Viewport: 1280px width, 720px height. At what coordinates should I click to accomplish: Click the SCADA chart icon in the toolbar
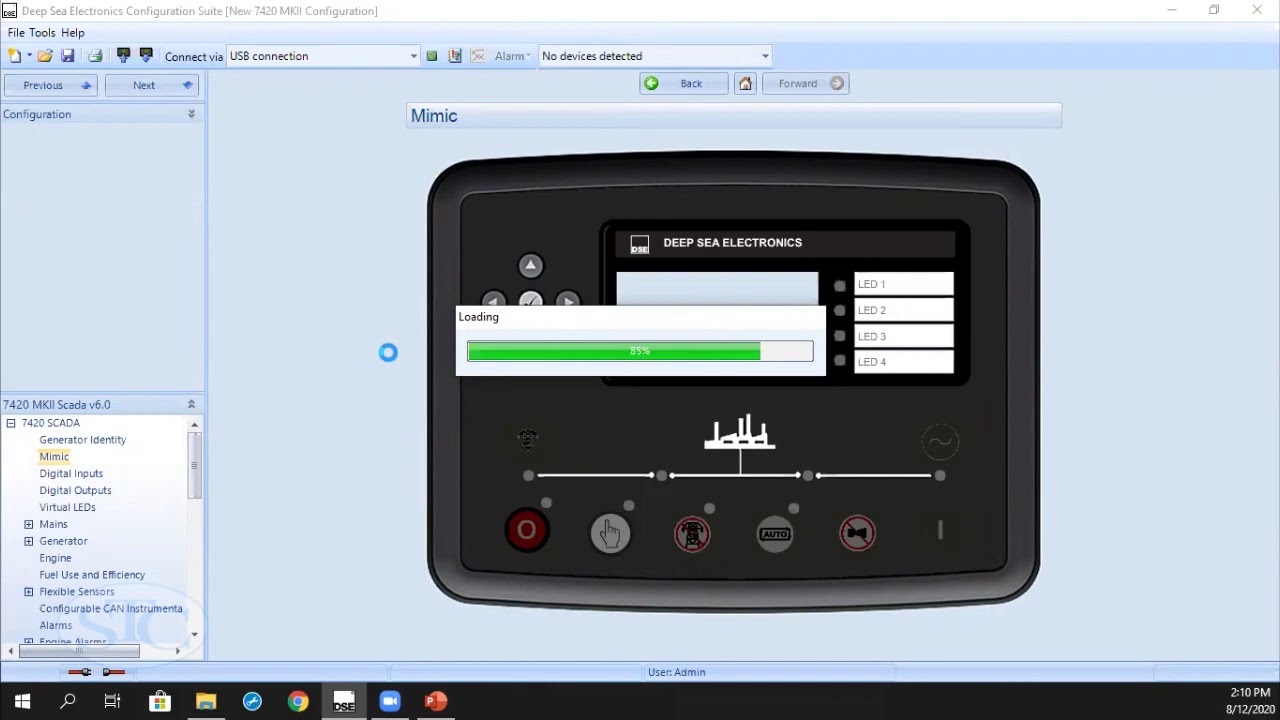(x=455, y=56)
